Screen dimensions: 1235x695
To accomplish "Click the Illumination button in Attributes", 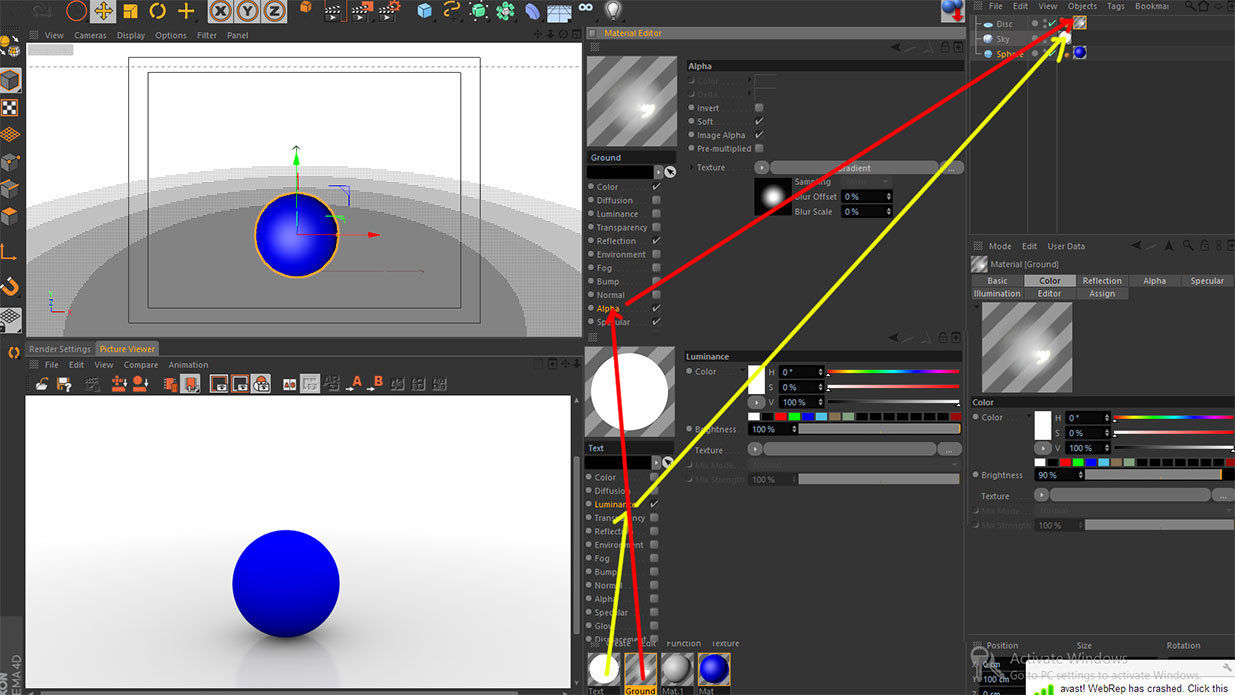I will coord(997,294).
